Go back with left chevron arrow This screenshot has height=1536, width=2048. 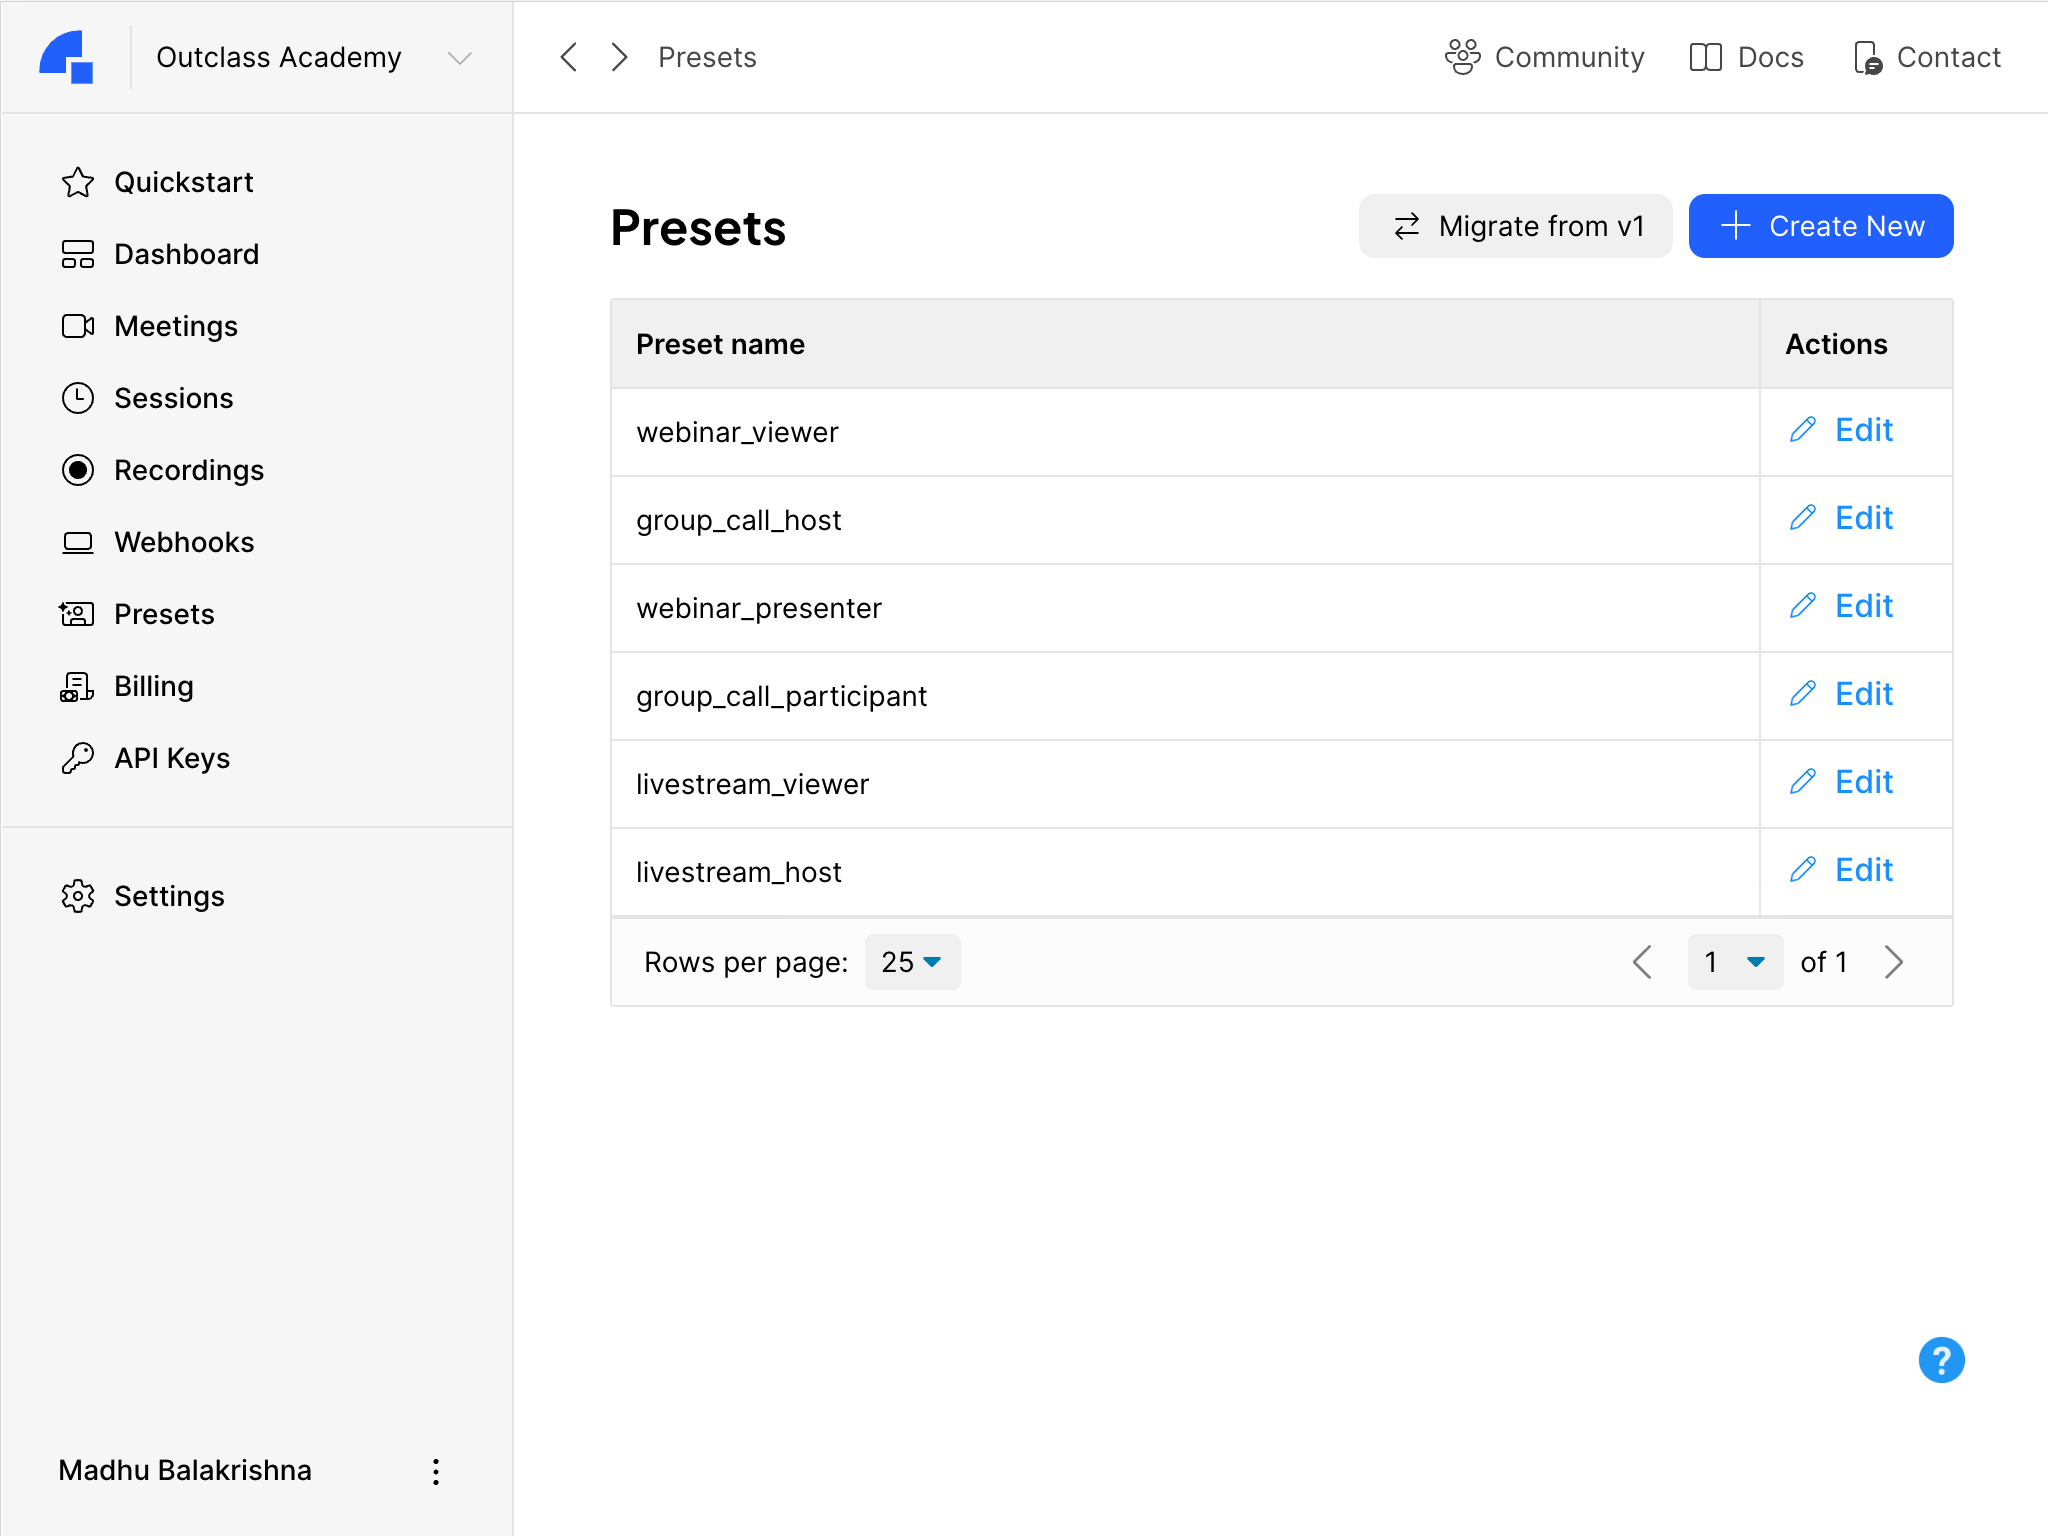tap(569, 57)
